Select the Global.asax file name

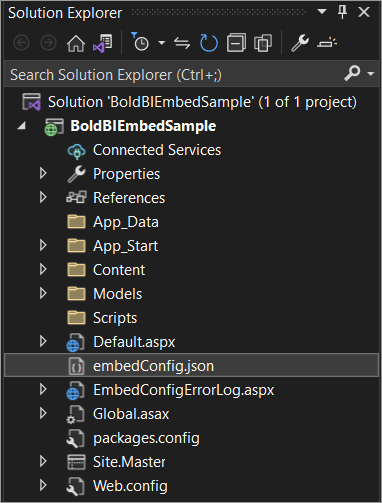point(131,414)
